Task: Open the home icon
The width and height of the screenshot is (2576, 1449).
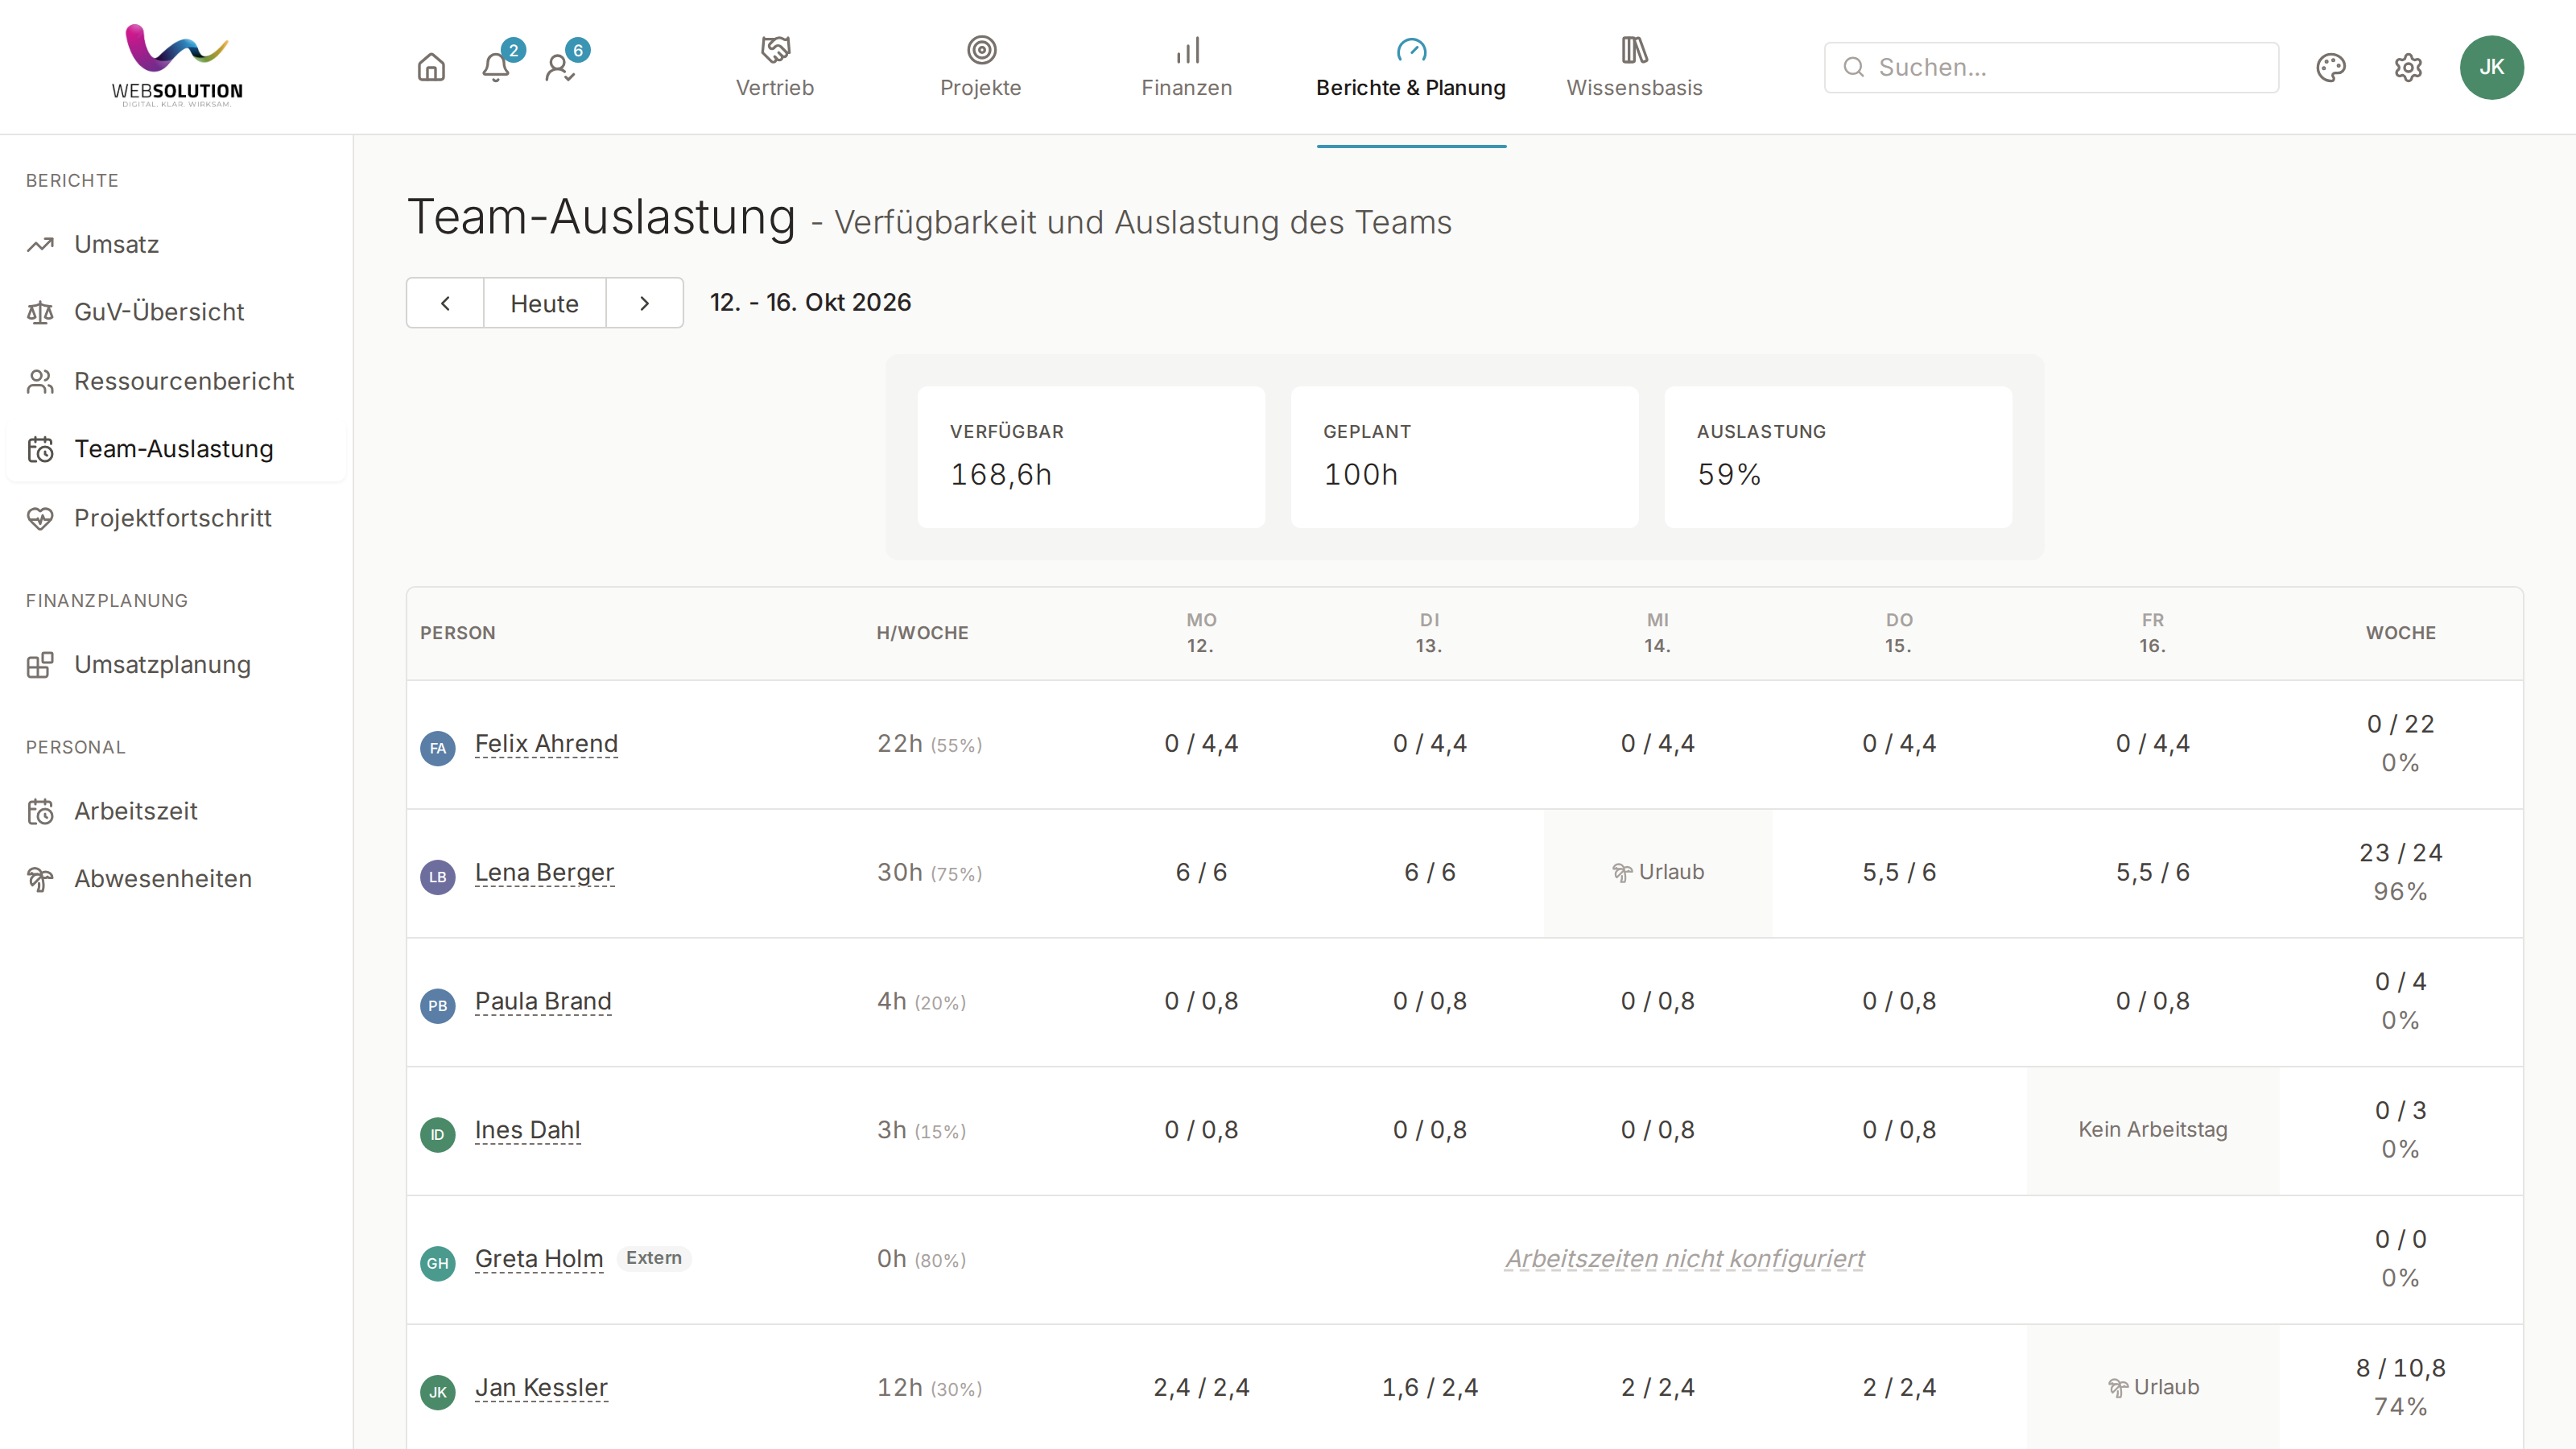Action: pyautogui.click(x=431, y=67)
